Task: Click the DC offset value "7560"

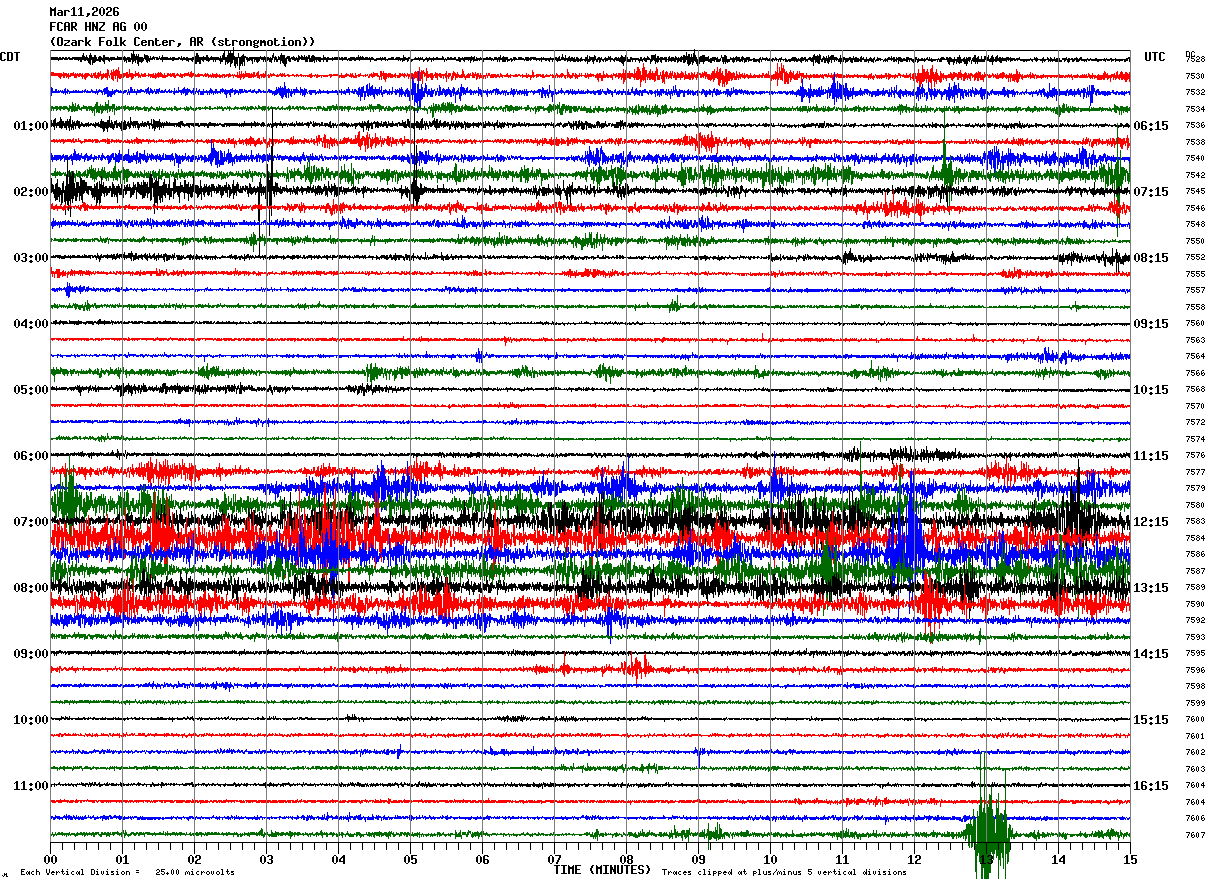Action: [1195, 324]
